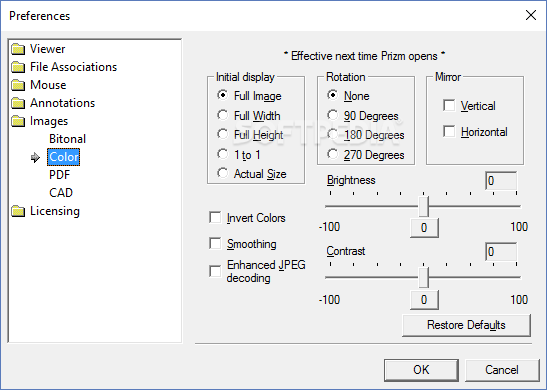Open the CAD settings item
Image resolution: width=547 pixels, height=390 pixels.
[61, 193]
